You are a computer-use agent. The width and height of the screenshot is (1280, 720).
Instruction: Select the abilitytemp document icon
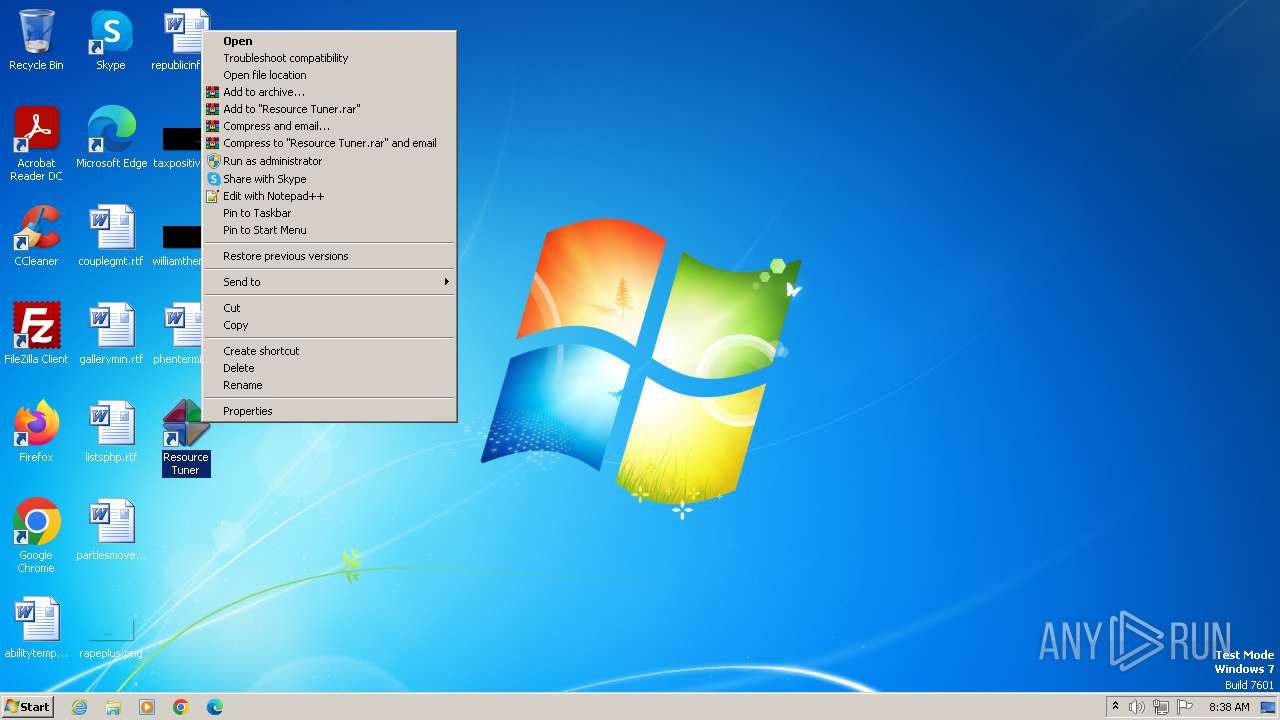tap(36, 628)
